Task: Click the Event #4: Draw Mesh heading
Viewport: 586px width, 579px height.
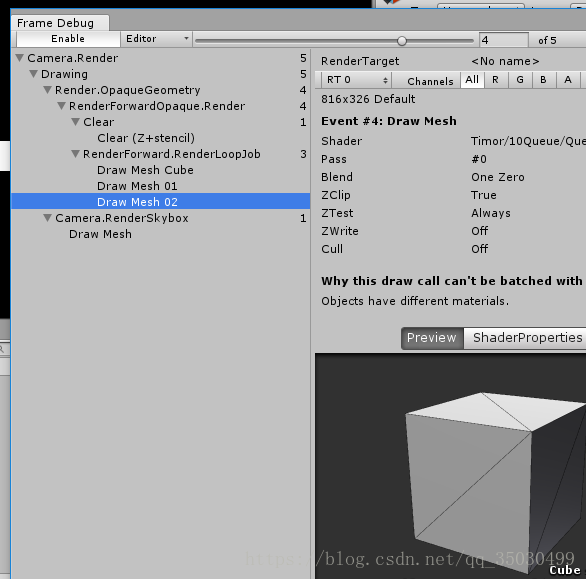Action: (x=389, y=121)
